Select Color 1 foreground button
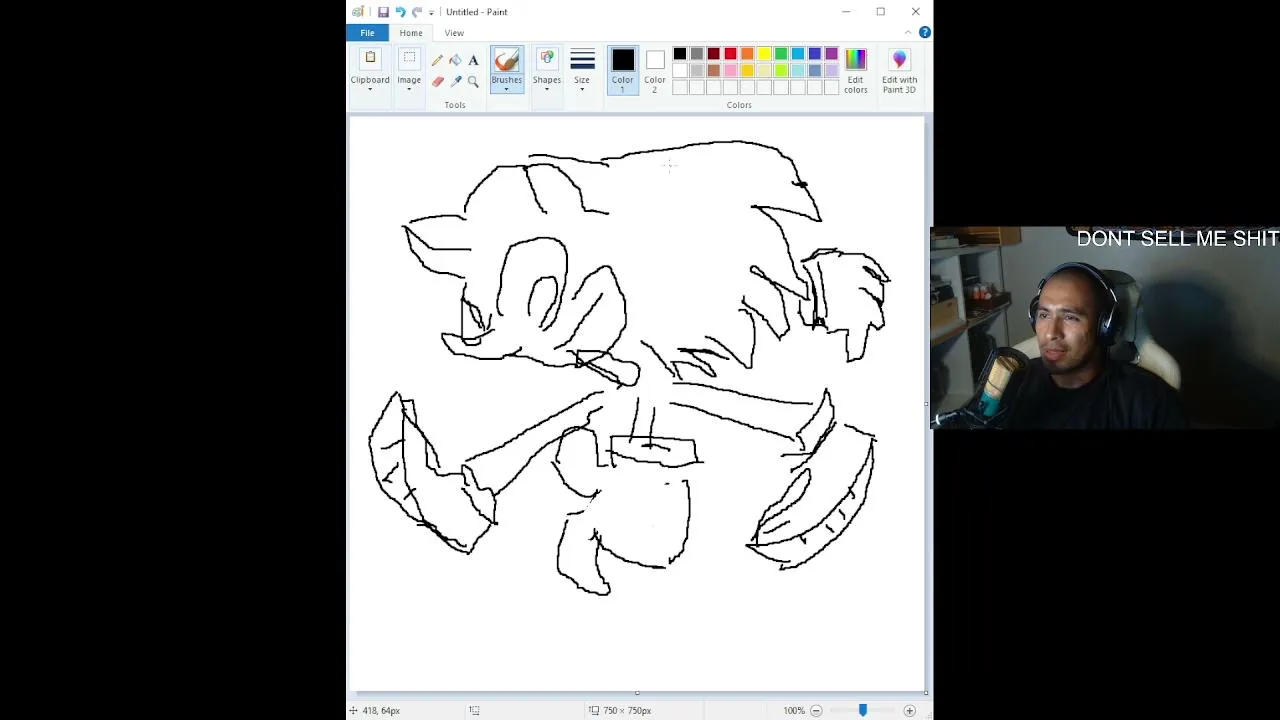1280x720 pixels. 622,70
